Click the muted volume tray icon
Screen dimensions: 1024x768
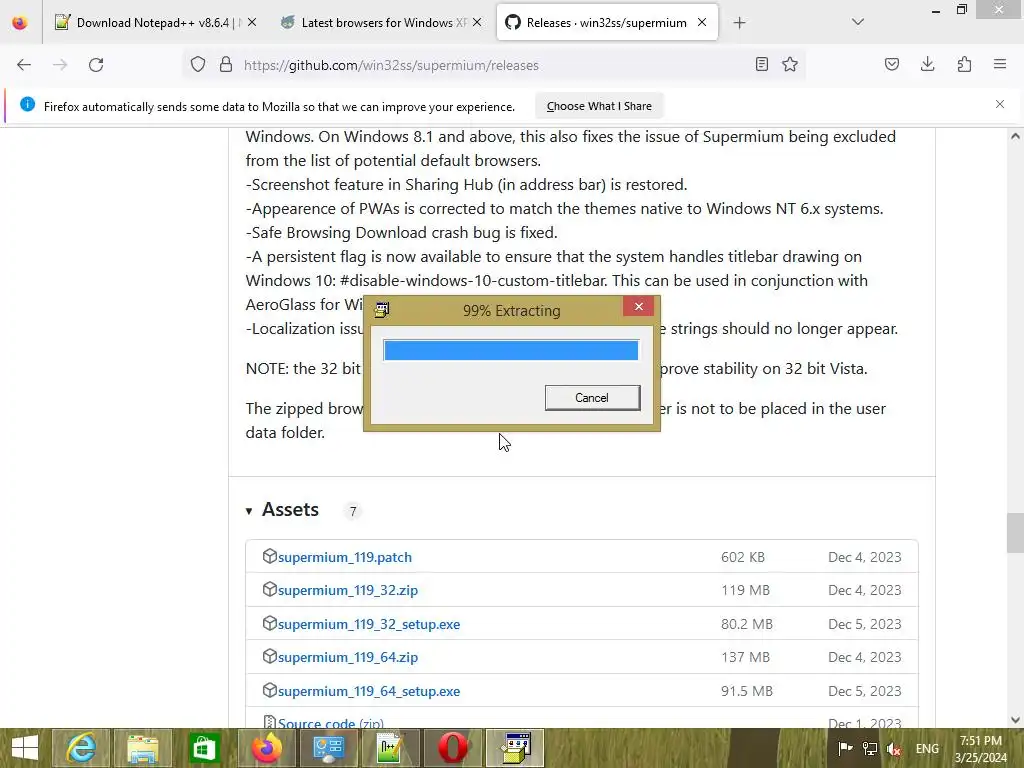click(x=894, y=748)
